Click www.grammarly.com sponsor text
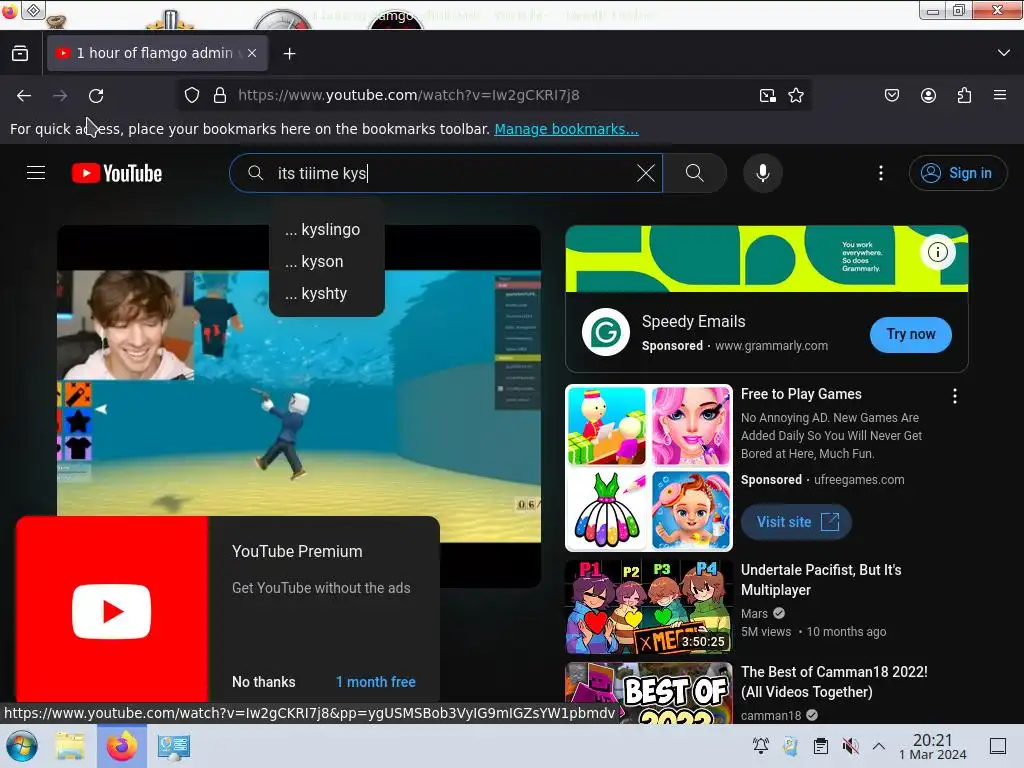This screenshot has width=1024, height=768. pos(771,346)
